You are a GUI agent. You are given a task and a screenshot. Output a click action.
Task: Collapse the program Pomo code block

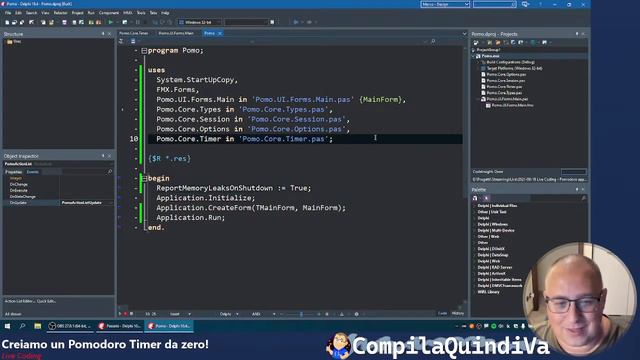tap(144, 51)
